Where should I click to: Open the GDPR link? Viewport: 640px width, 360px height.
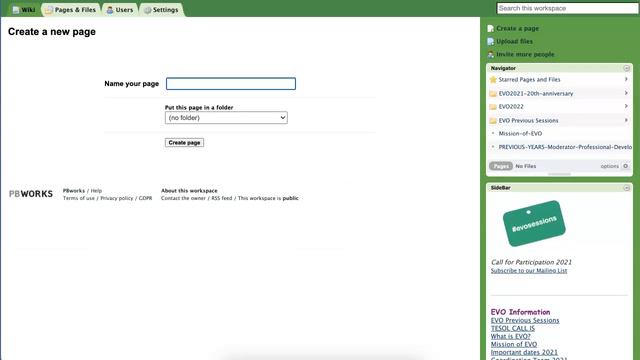145,198
